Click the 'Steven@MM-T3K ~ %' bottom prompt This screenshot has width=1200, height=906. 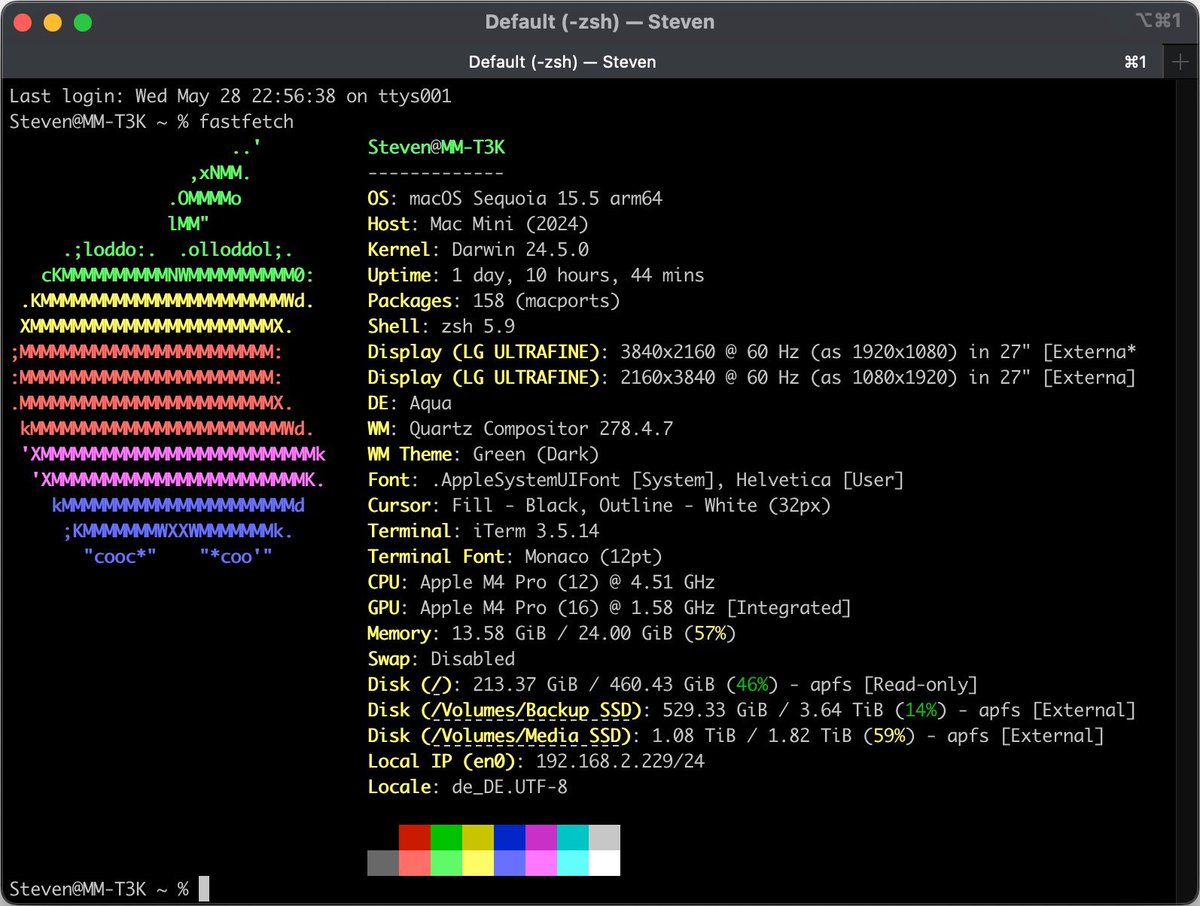(99, 888)
